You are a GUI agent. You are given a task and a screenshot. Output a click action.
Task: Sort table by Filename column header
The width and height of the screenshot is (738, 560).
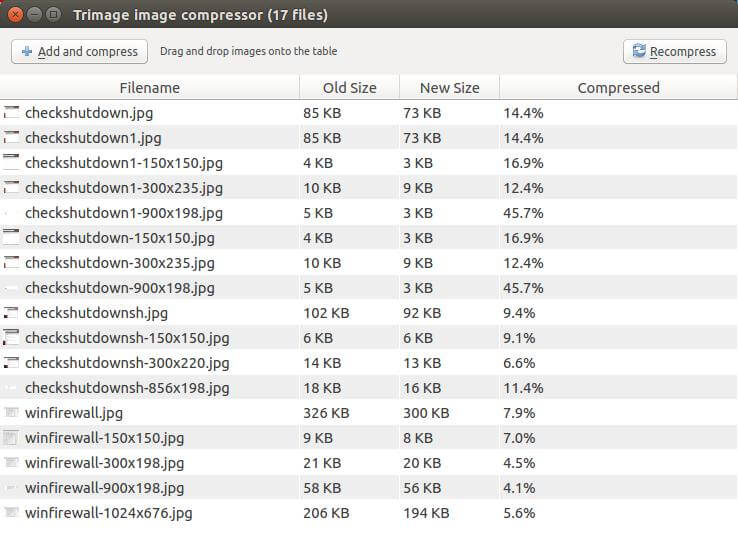tap(150, 88)
